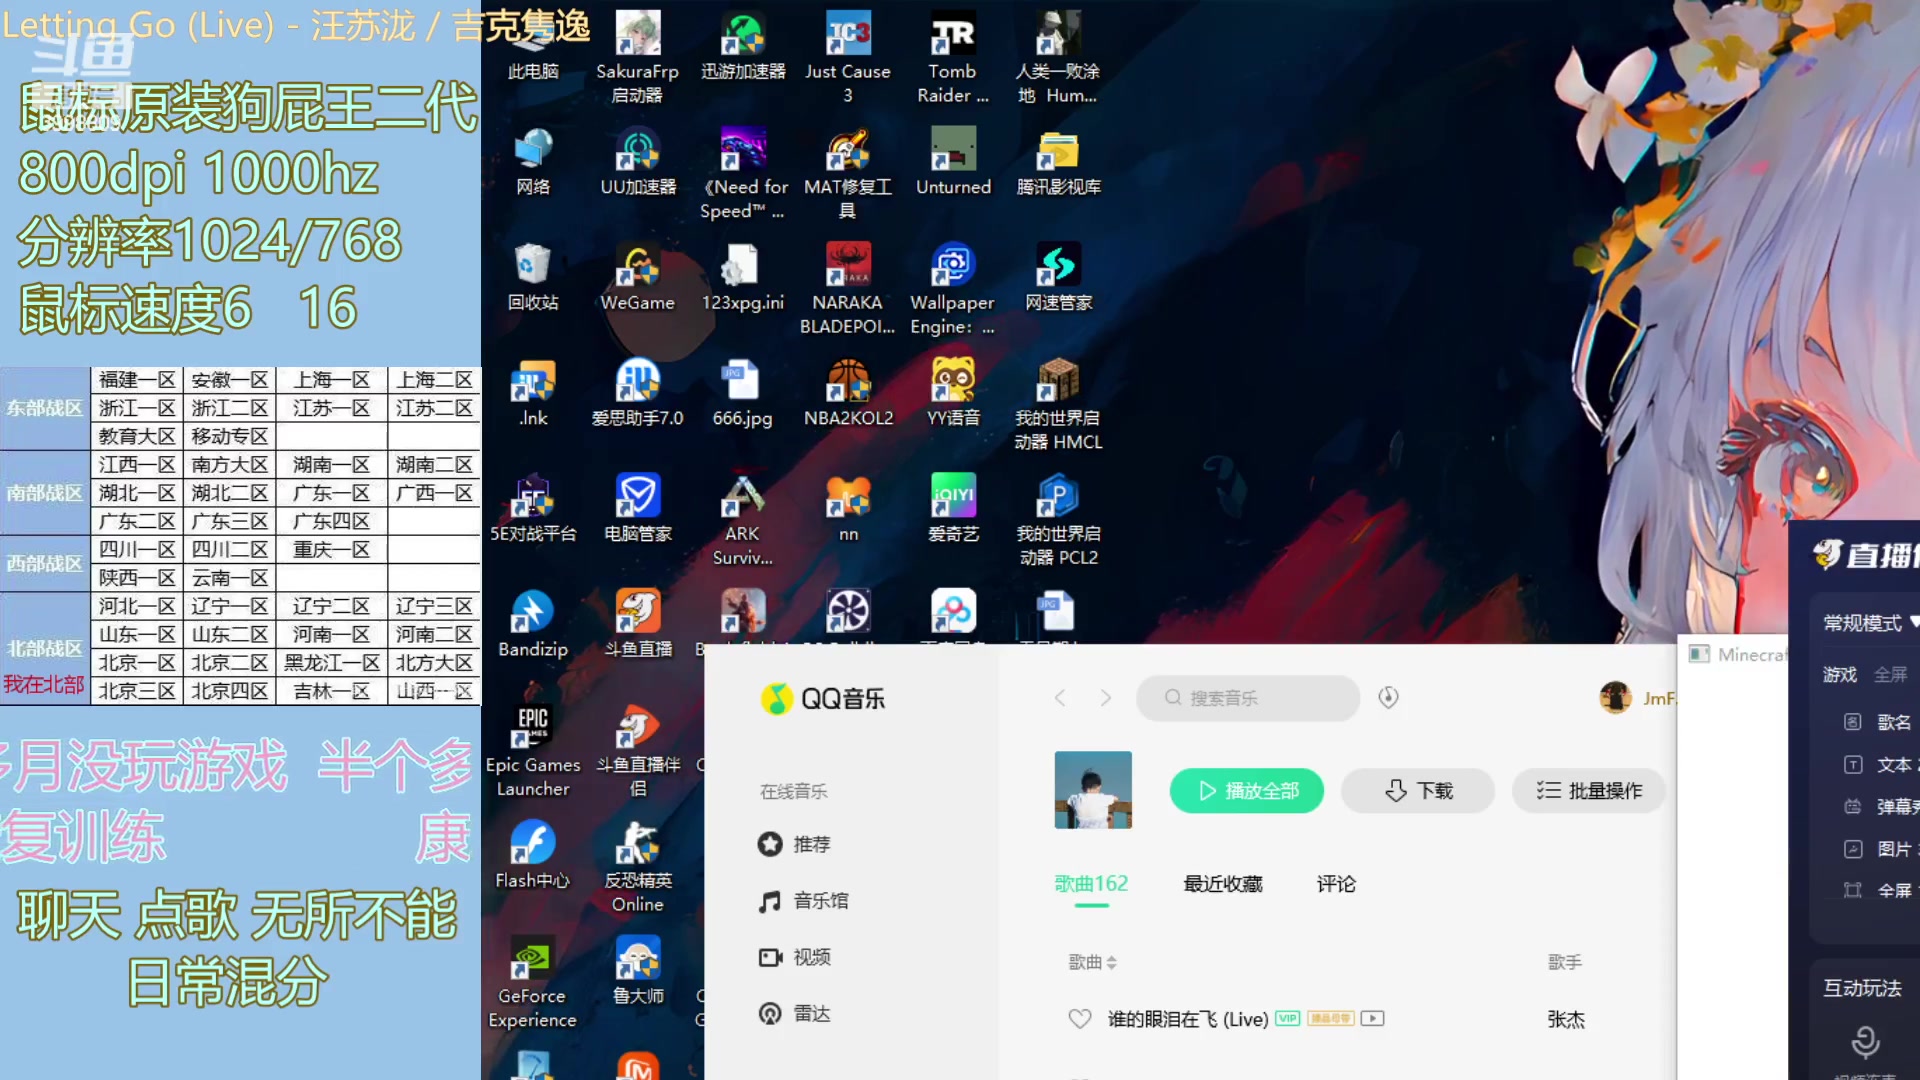
Task: Add a 歌名 source in 直播伴侣
Action: [1880, 722]
